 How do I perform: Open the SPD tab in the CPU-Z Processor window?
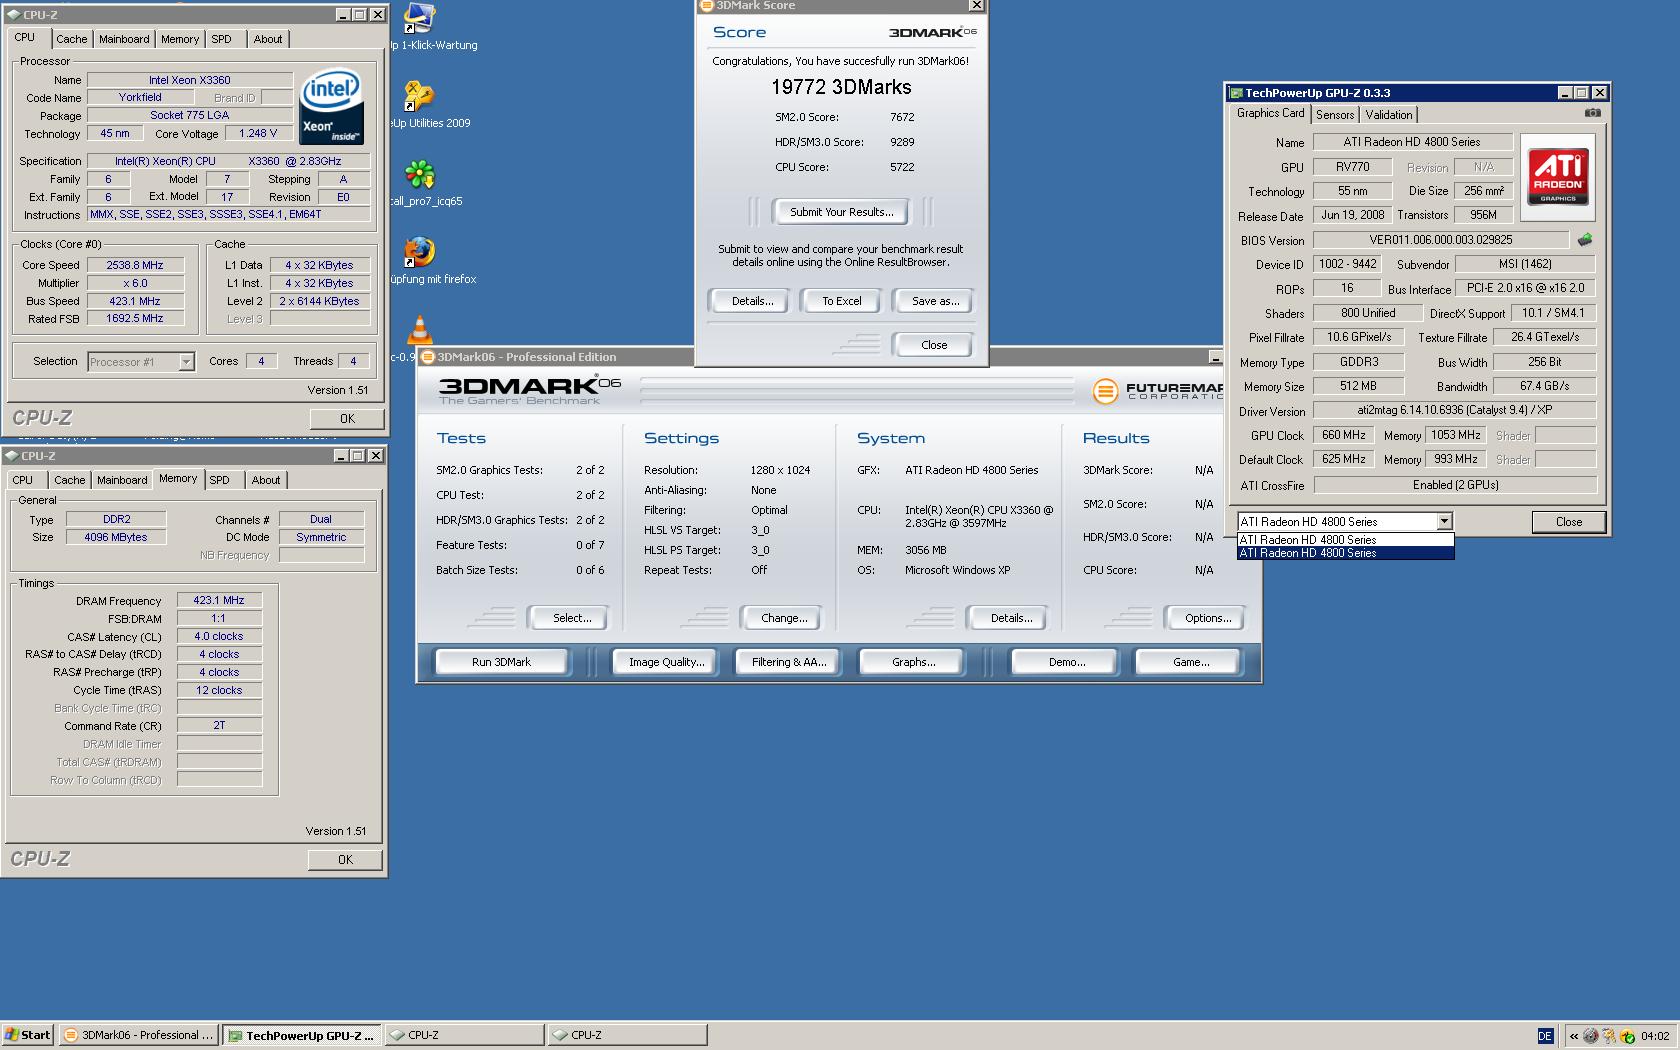coord(221,39)
